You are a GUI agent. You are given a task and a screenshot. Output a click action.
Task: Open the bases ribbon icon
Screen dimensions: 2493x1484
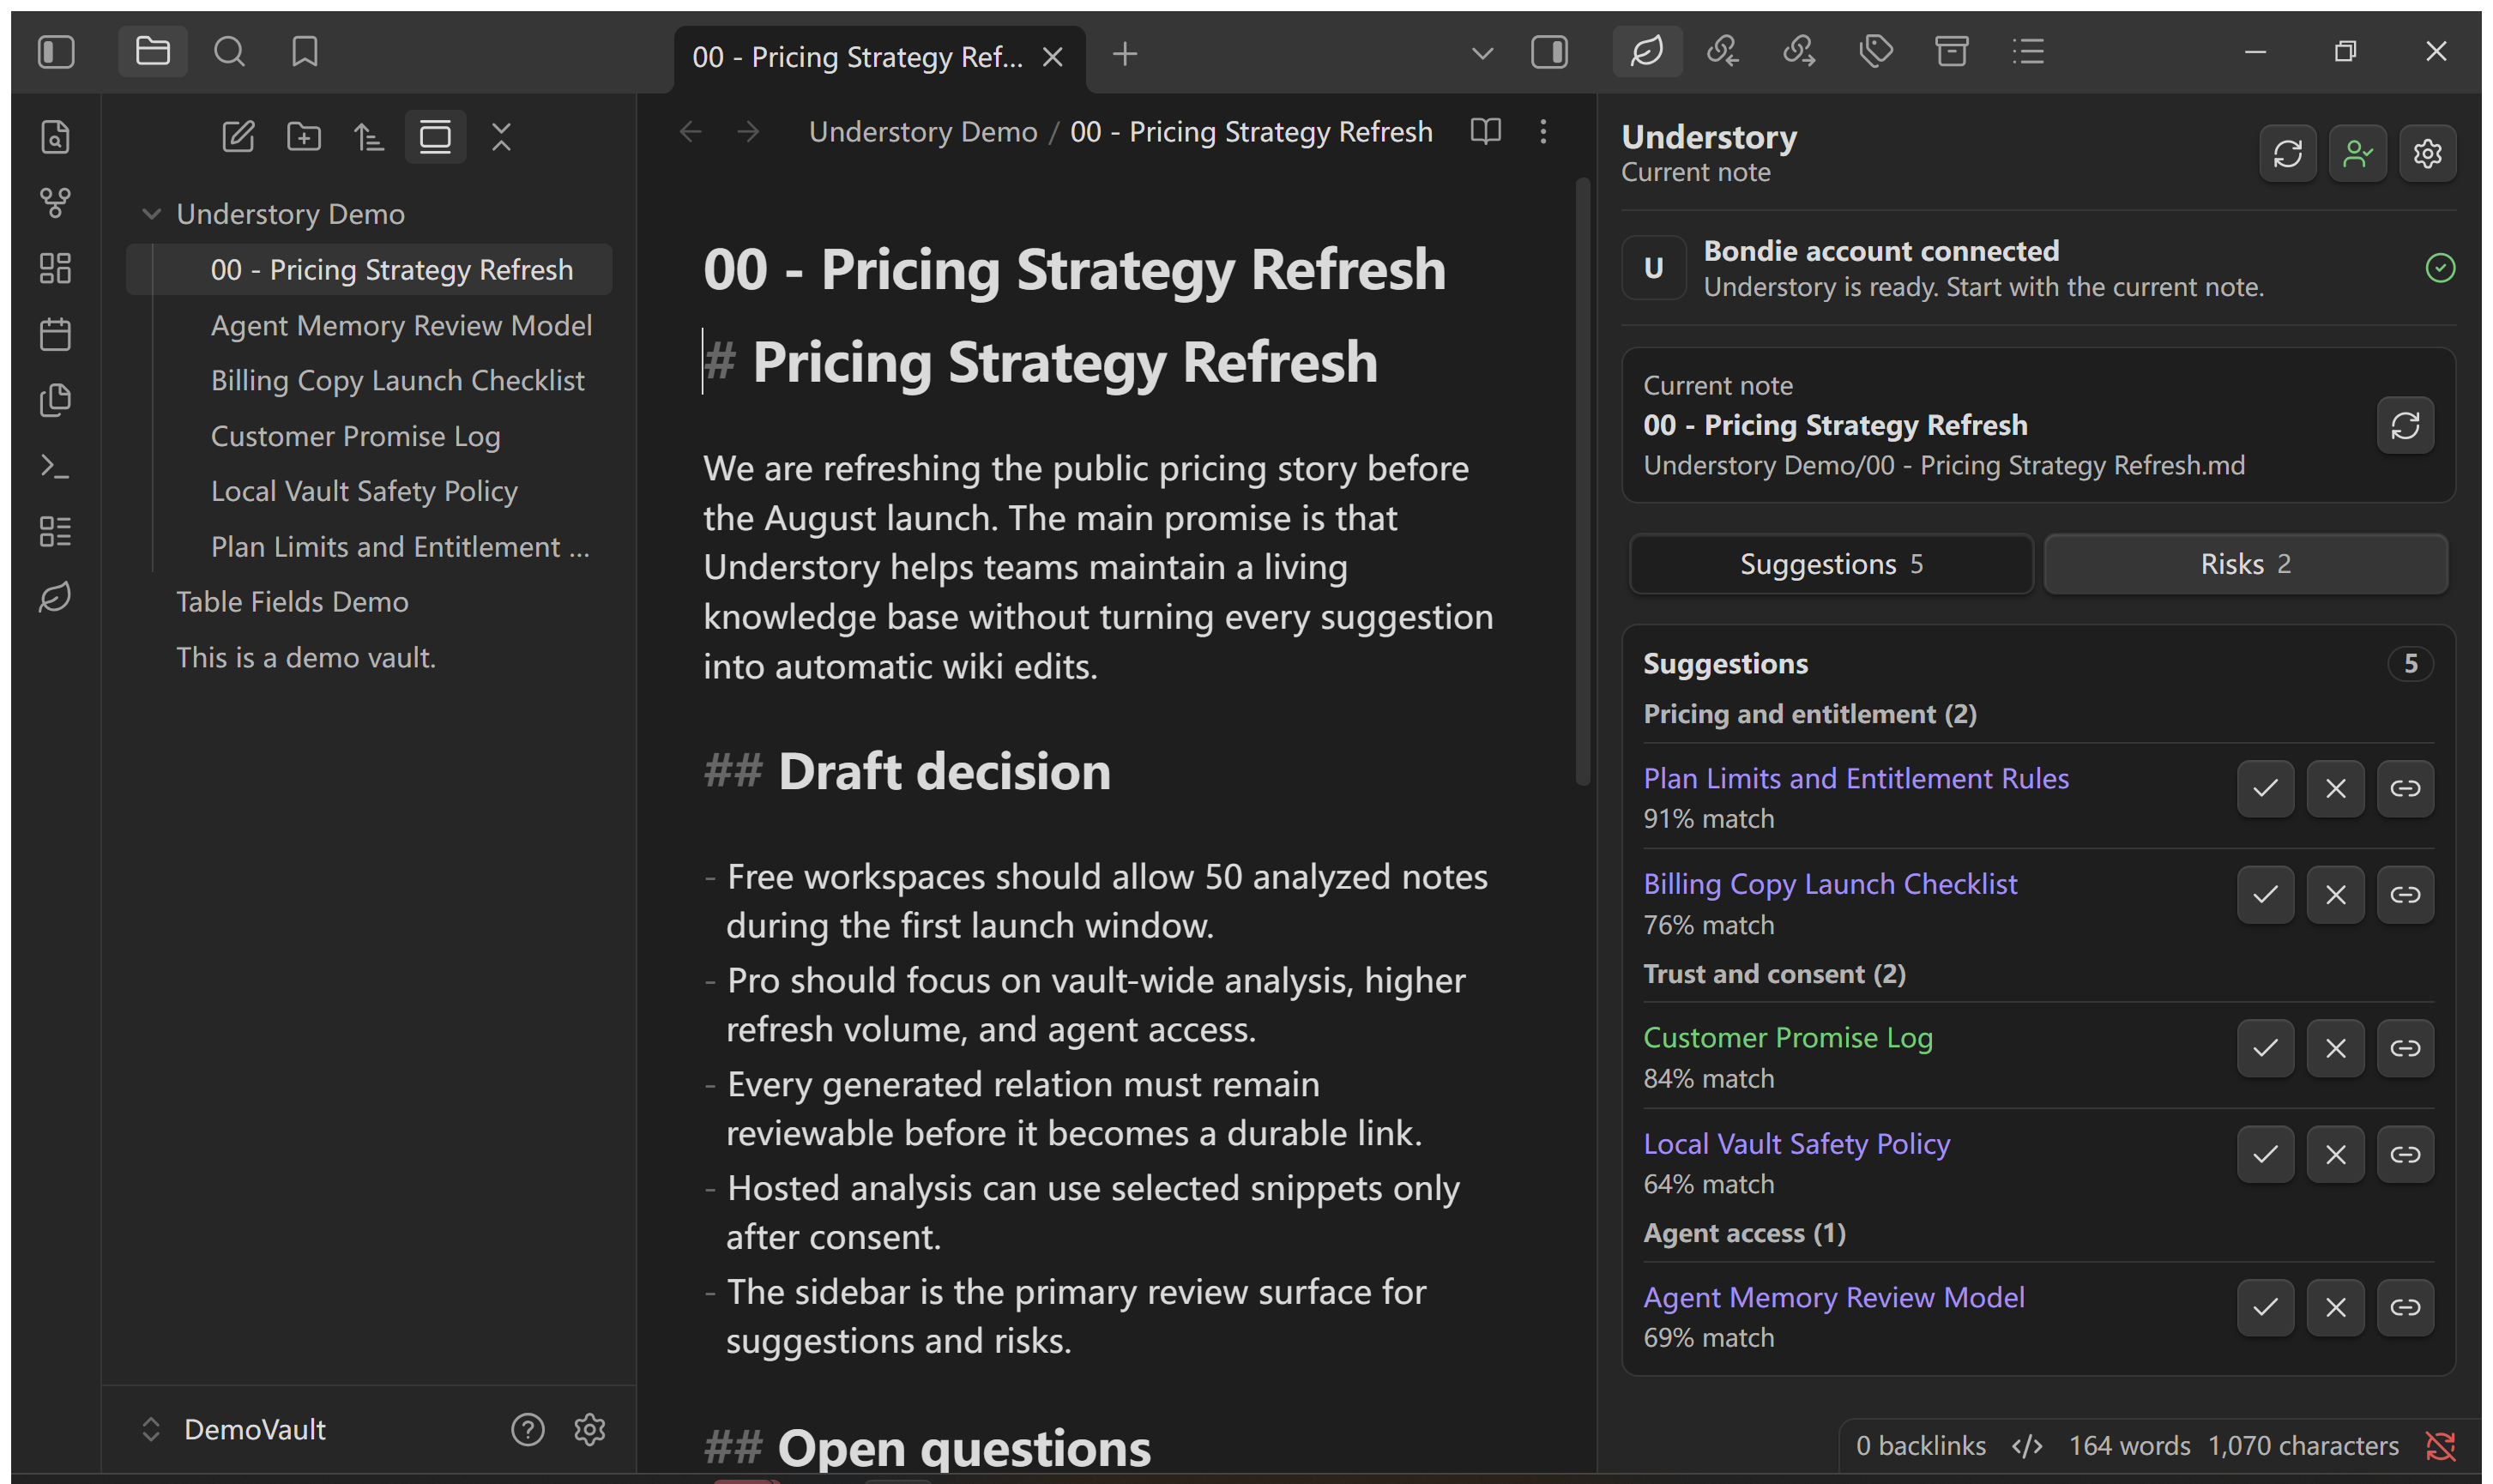click(x=56, y=532)
